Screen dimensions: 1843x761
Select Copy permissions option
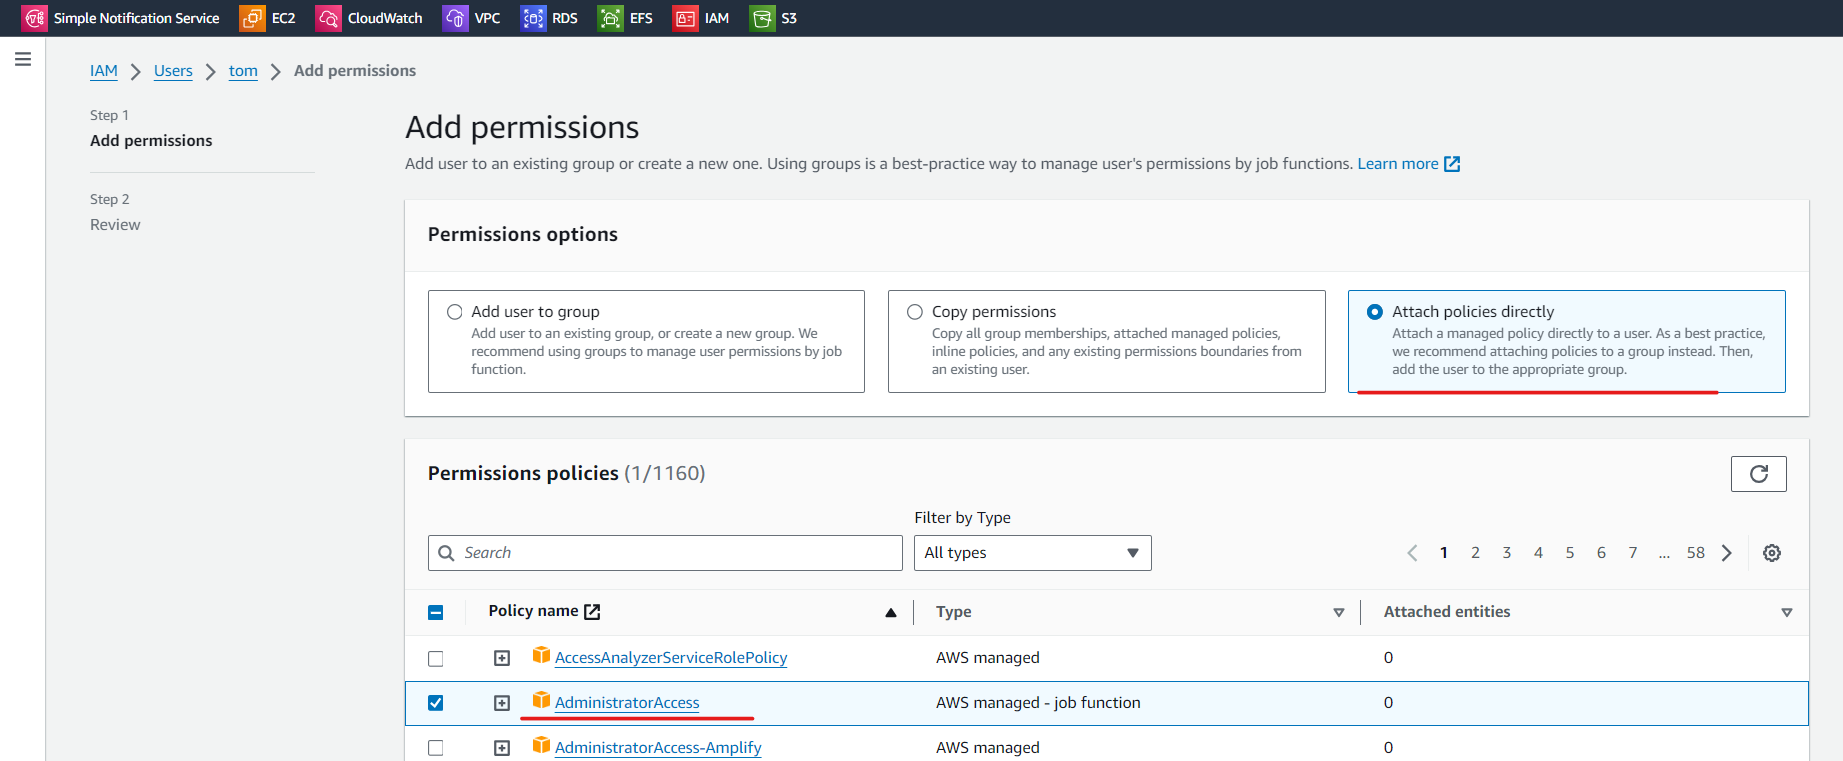pos(915,312)
